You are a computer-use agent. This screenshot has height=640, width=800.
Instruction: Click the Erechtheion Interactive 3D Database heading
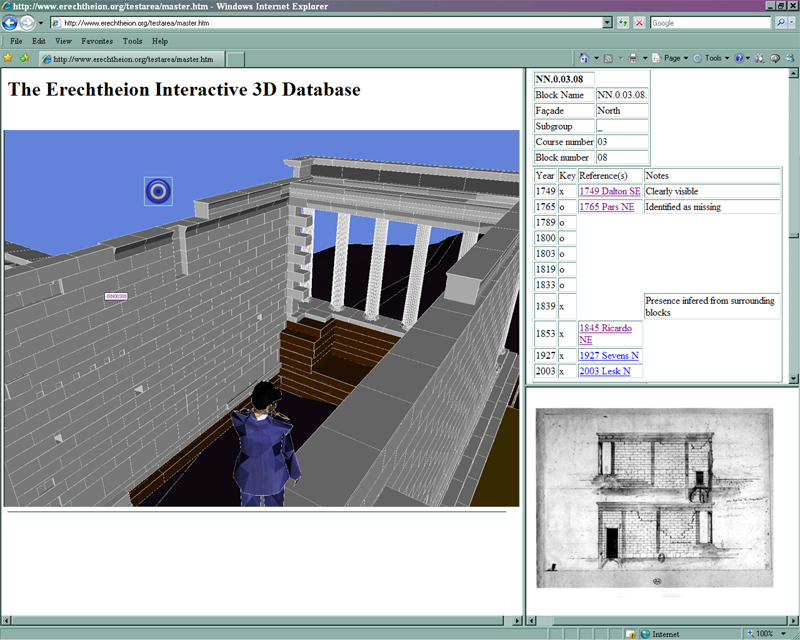pyautogui.click(x=184, y=89)
